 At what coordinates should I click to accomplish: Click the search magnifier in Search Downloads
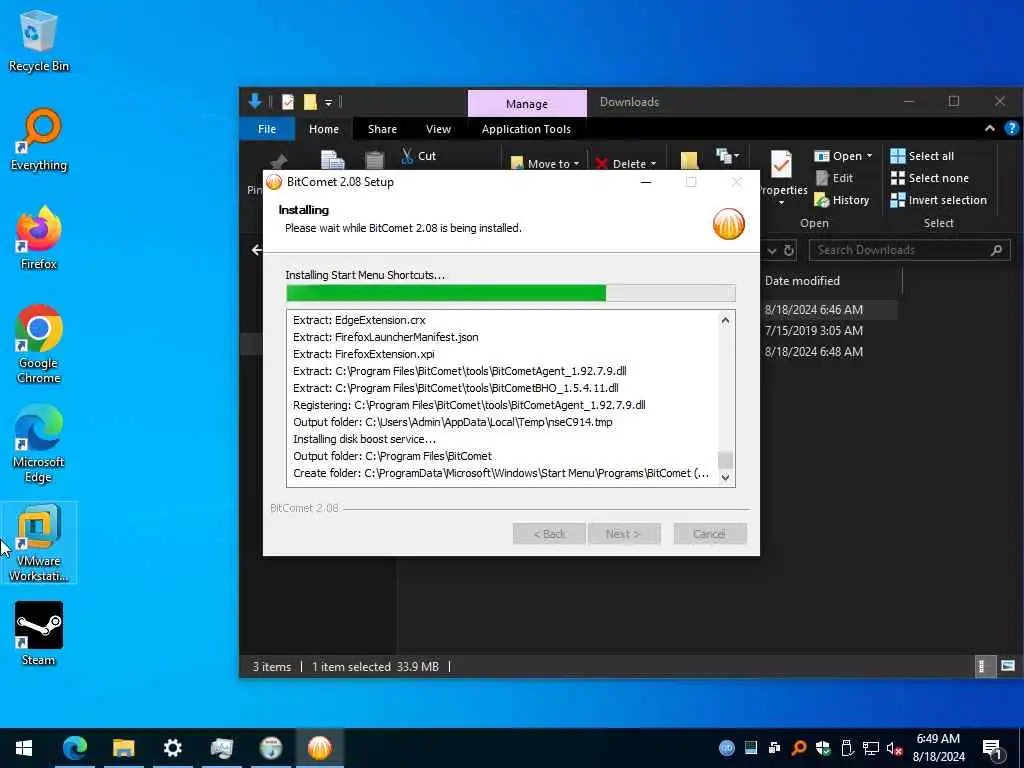tap(996, 249)
